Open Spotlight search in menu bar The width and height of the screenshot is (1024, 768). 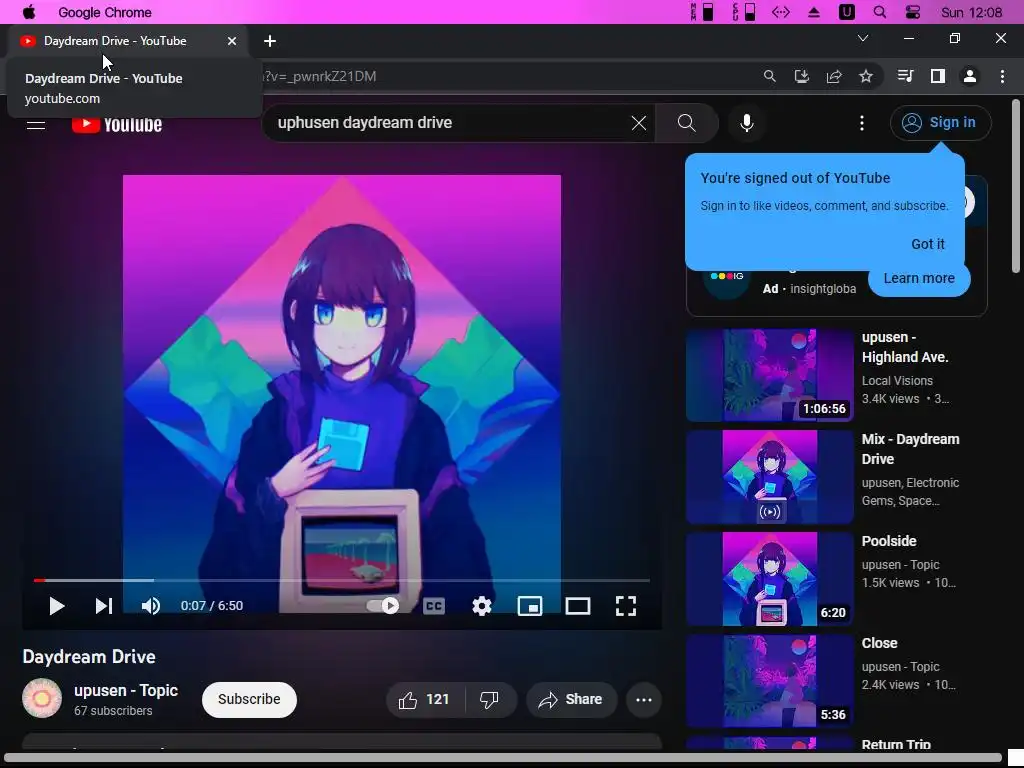880,12
